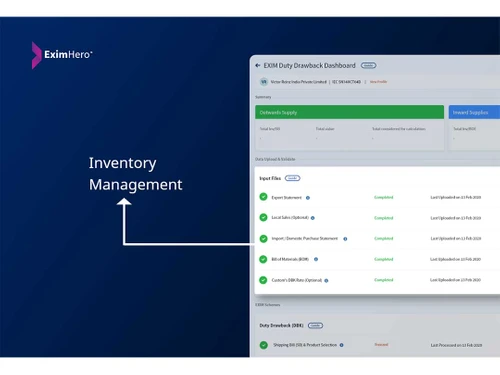This screenshot has height=375, width=500.
Task: Click the Custom's DBK Rate (Optional) label
Action: tap(297, 280)
